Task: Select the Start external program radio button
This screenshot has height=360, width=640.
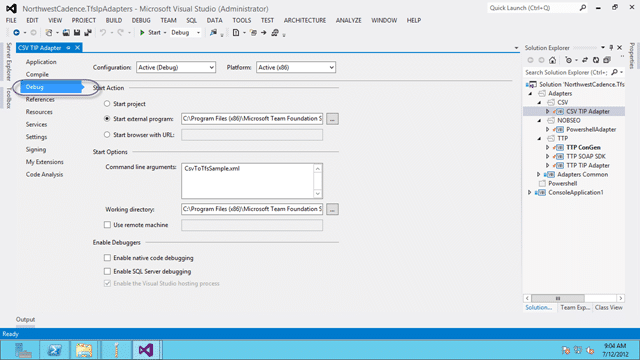Action: tap(107, 119)
